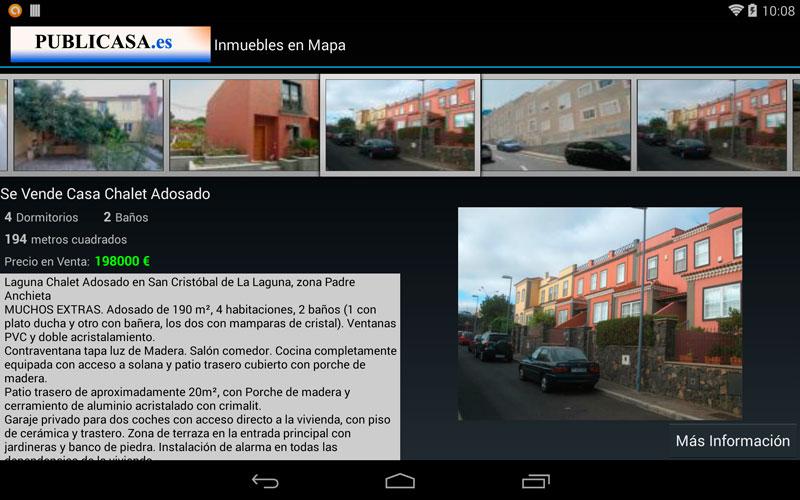Tap the green 198000 € price
800x500 pixels.
coord(122,261)
